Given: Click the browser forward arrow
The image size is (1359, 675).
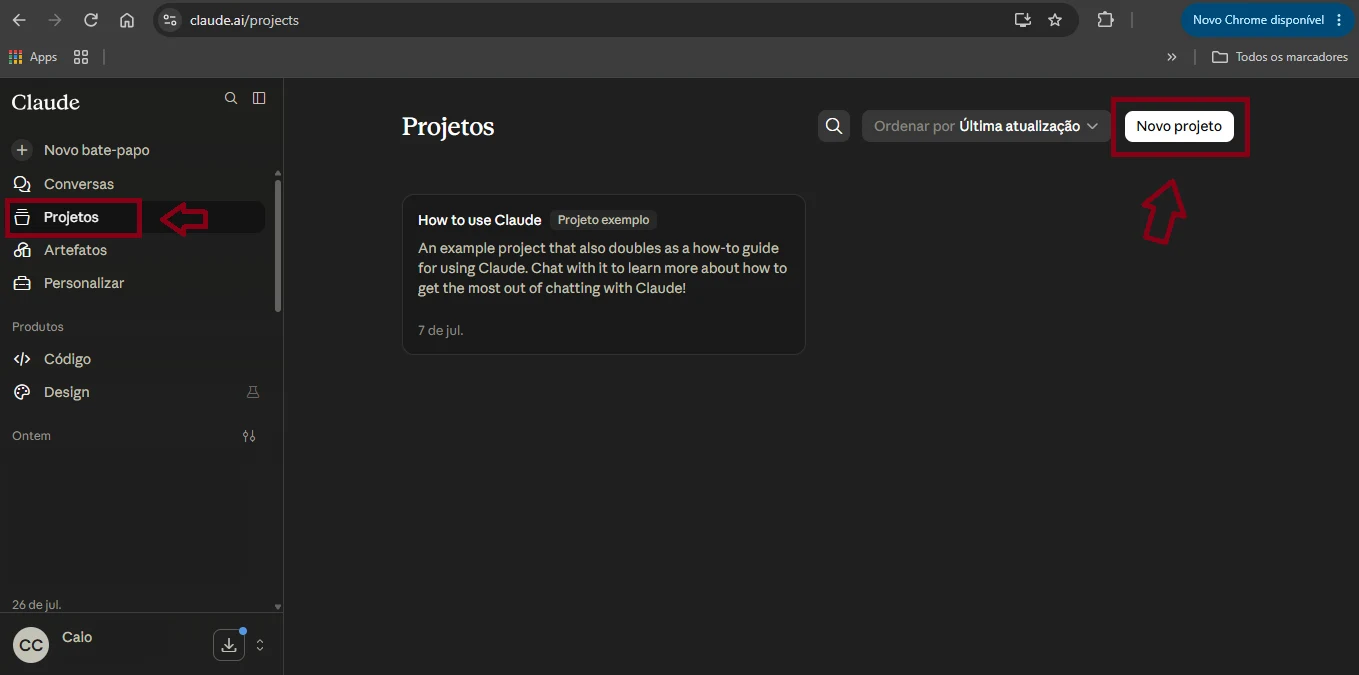Looking at the screenshot, I should pyautogui.click(x=55, y=20).
